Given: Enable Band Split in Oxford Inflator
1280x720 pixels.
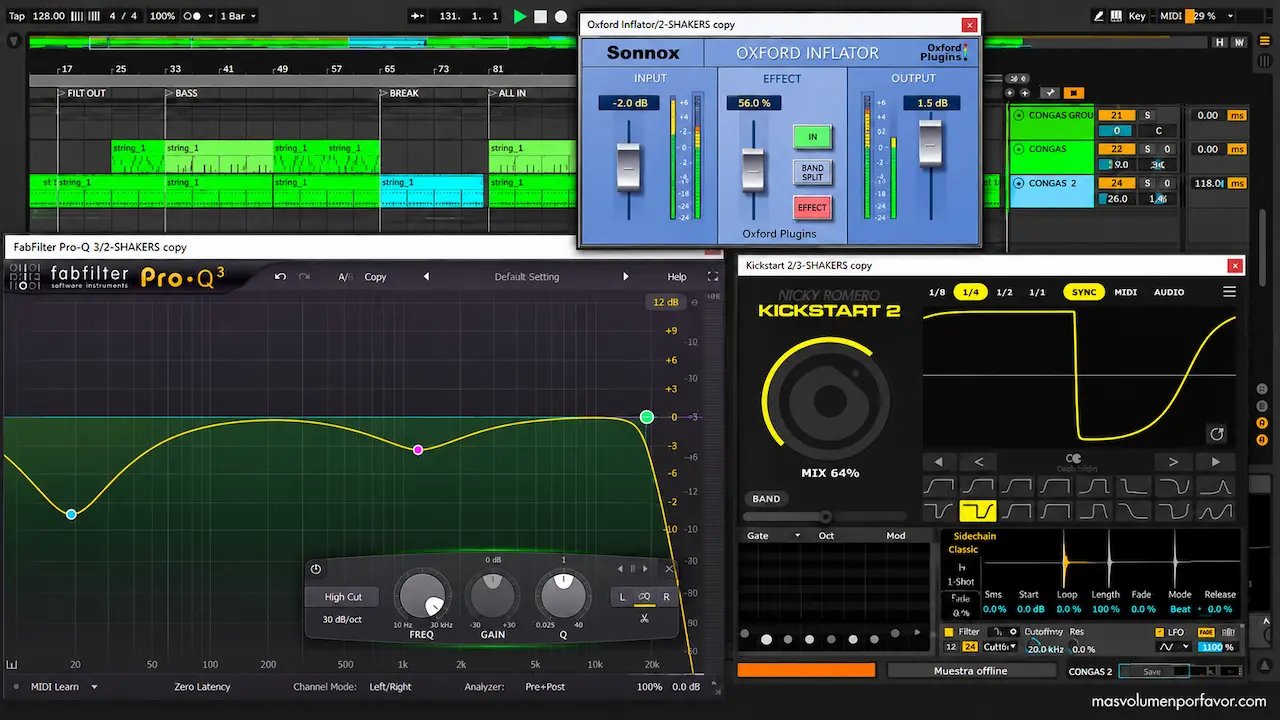Looking at the screenshot, I should pos(812,173).
